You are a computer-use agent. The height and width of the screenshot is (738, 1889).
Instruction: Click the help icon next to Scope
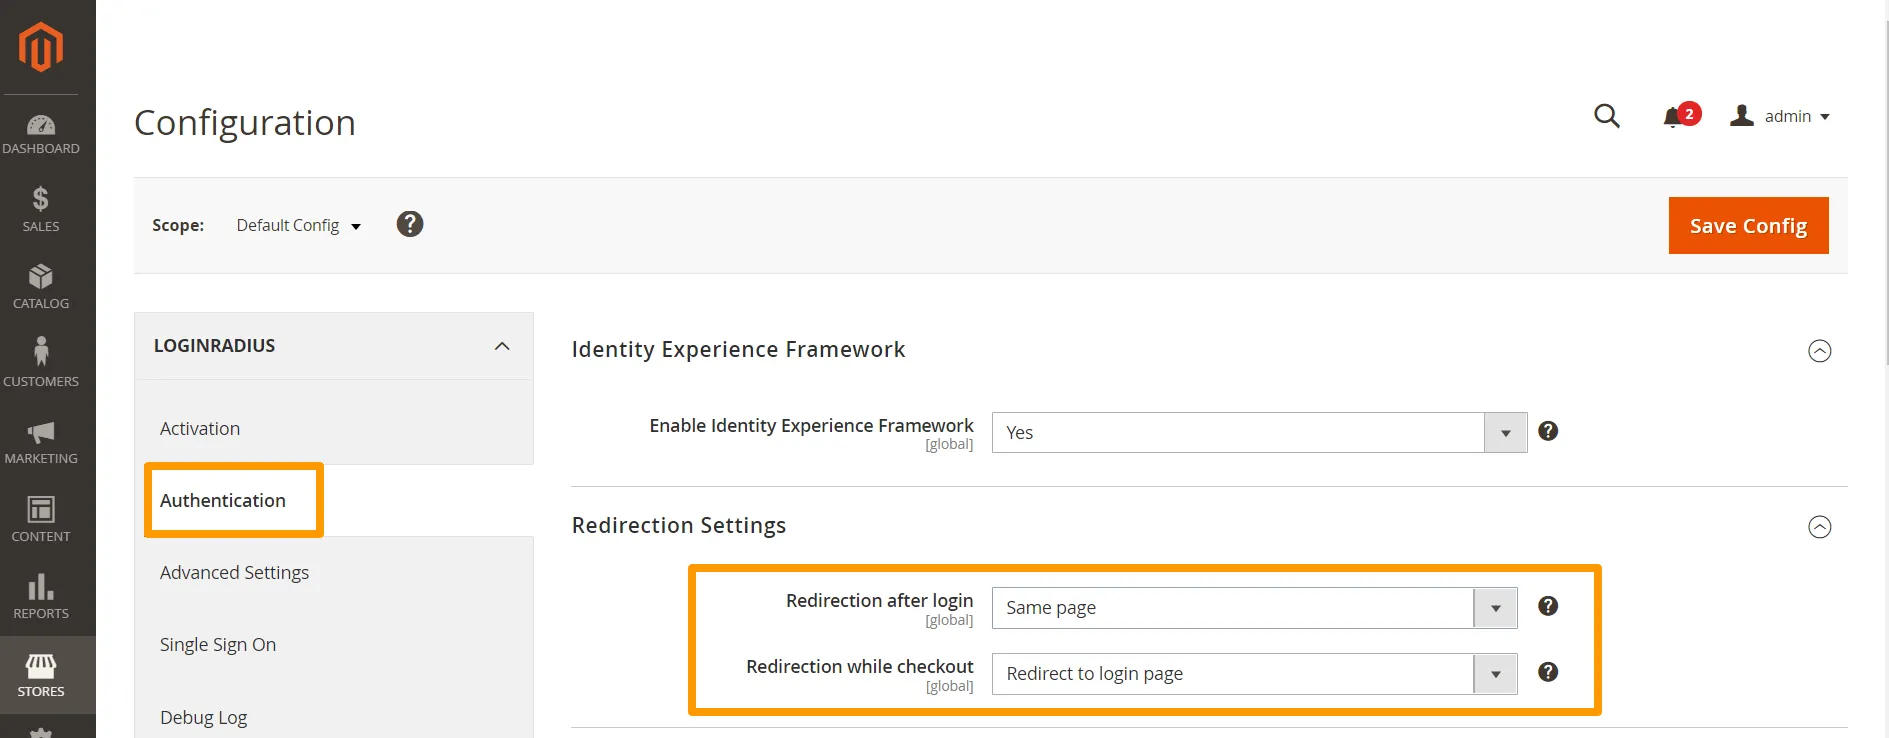410,224
